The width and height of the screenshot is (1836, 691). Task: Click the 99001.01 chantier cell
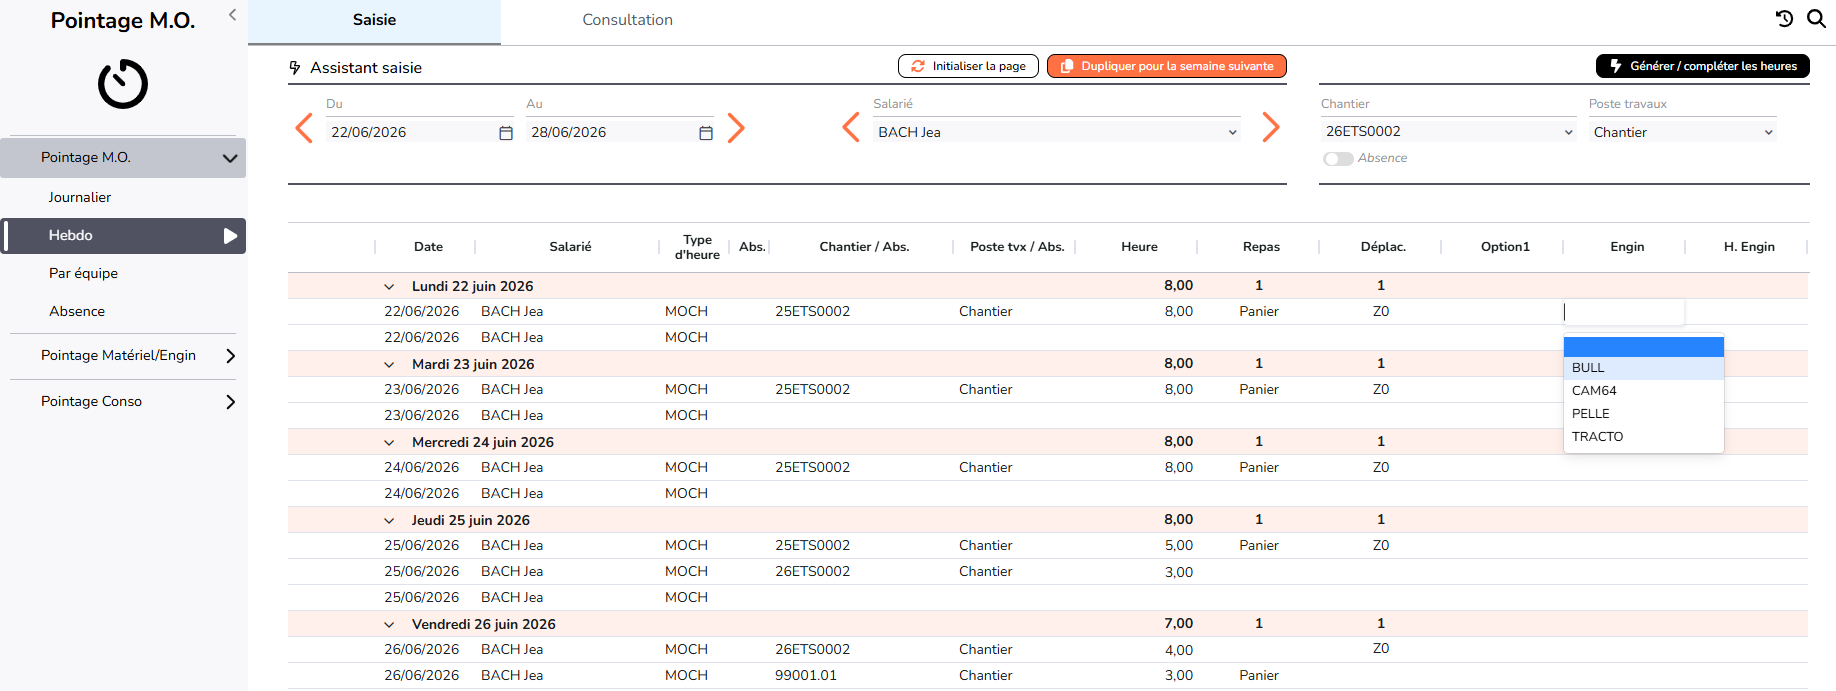click(x=805, y=676)
